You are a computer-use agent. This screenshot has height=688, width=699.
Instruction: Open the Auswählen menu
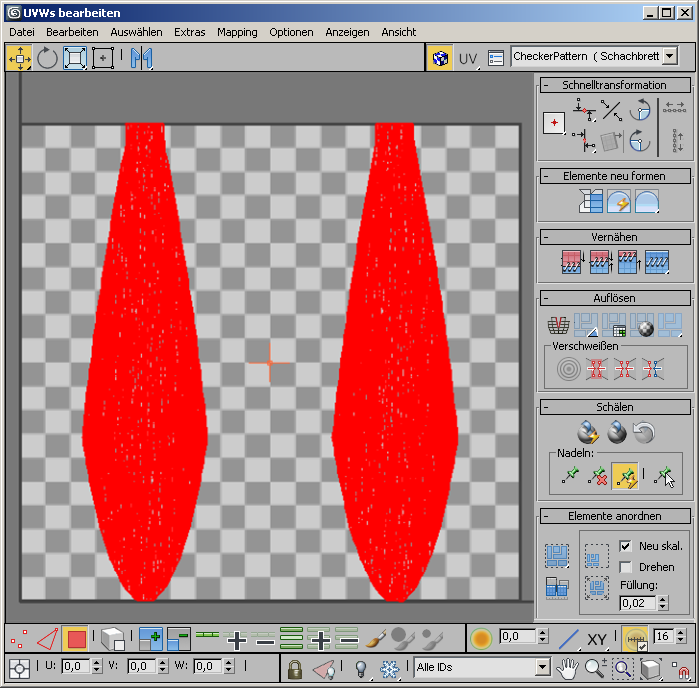pos(136,32)
